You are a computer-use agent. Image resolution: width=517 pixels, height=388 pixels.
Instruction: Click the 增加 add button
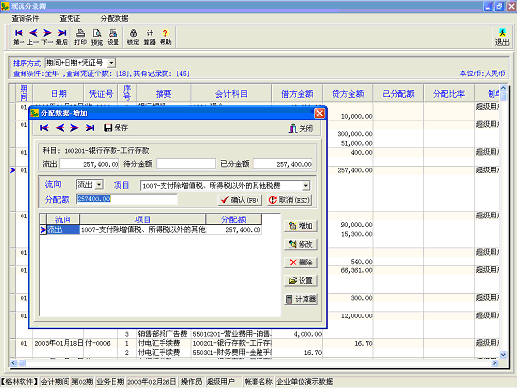pyautogui.click(x=301, y=226)
